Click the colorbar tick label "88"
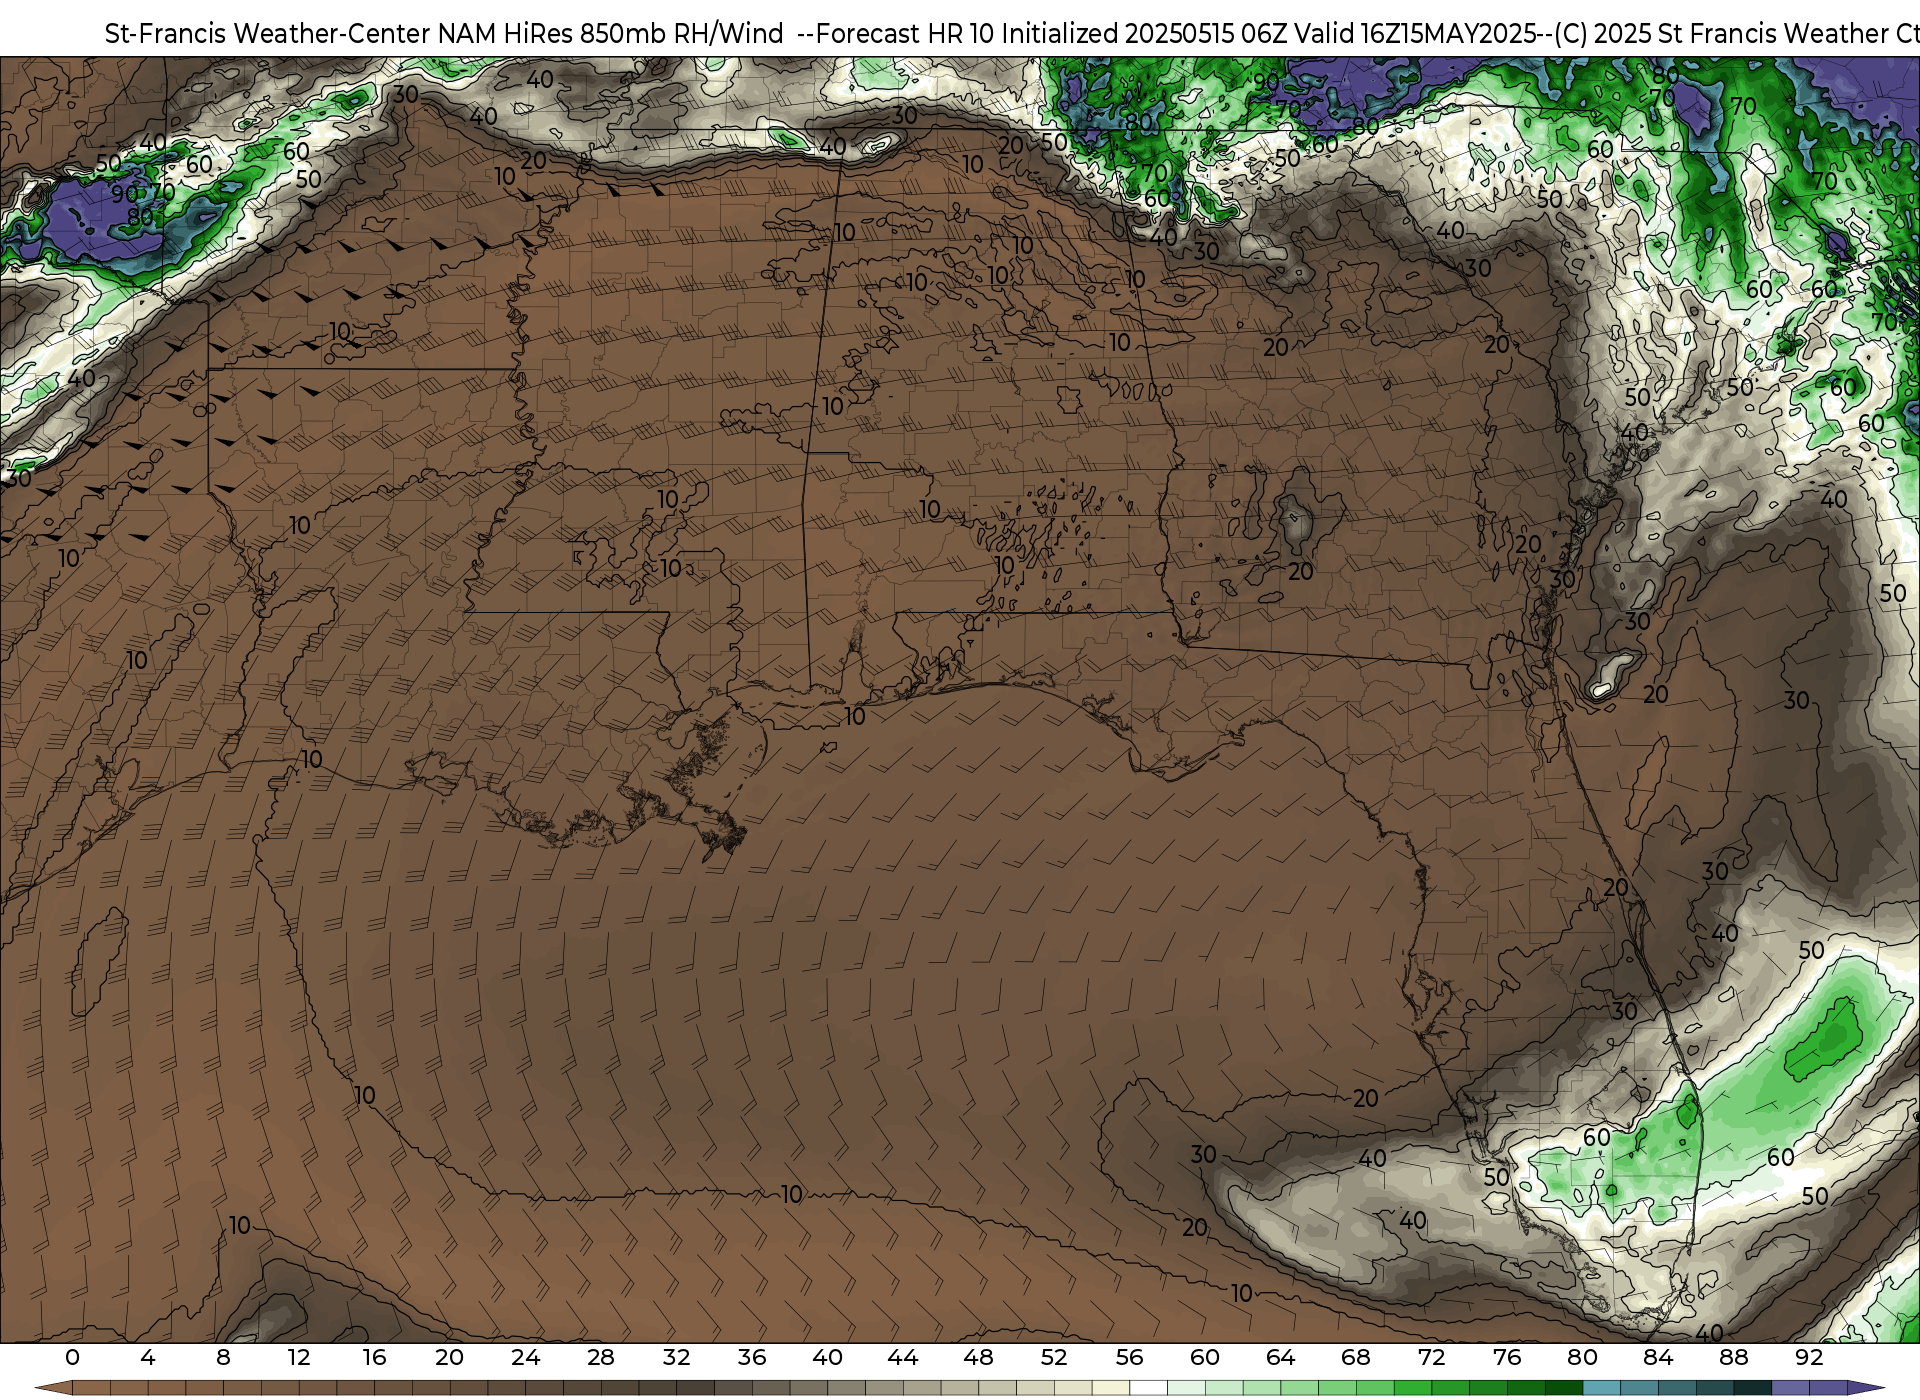Screen dimensions: 1920x1400 click(1734, 1357)
